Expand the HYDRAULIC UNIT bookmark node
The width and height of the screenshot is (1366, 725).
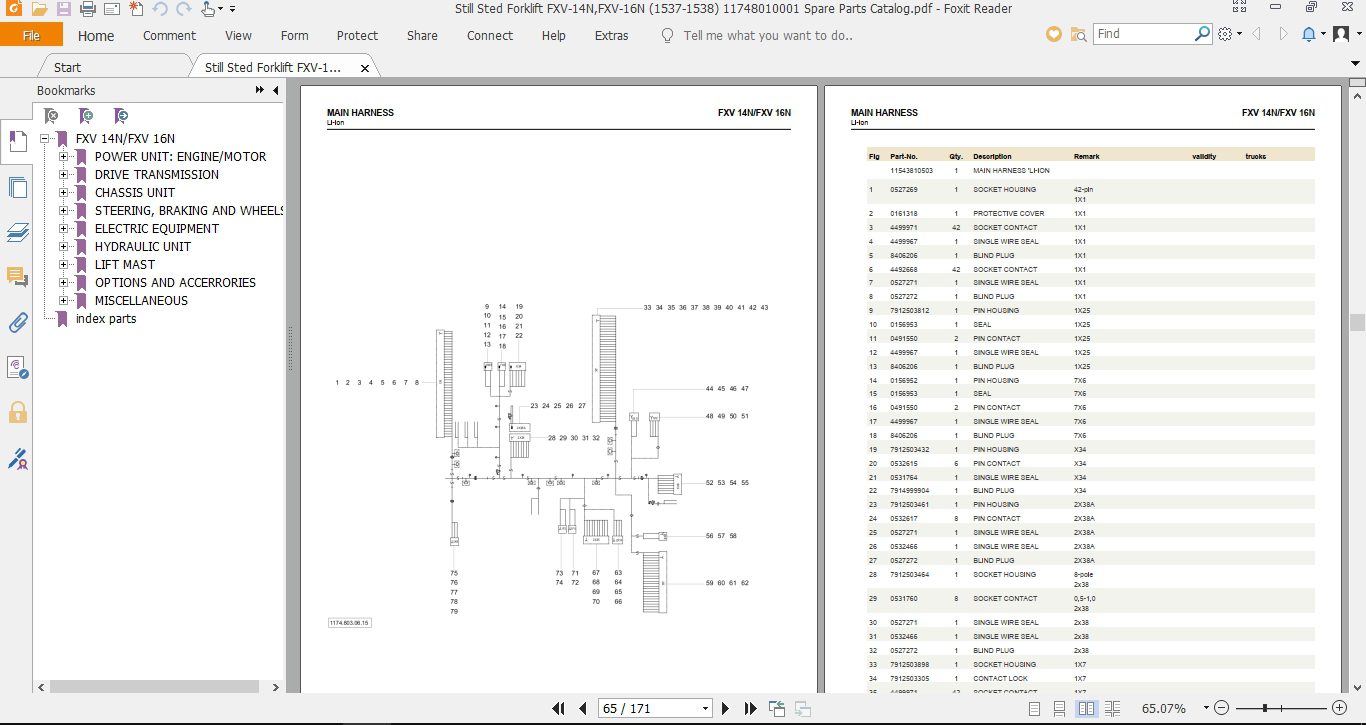[x=63, y=247]
